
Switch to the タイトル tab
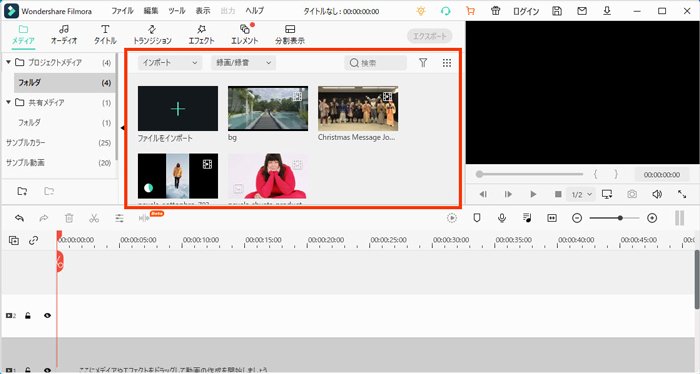click(105, 34)
